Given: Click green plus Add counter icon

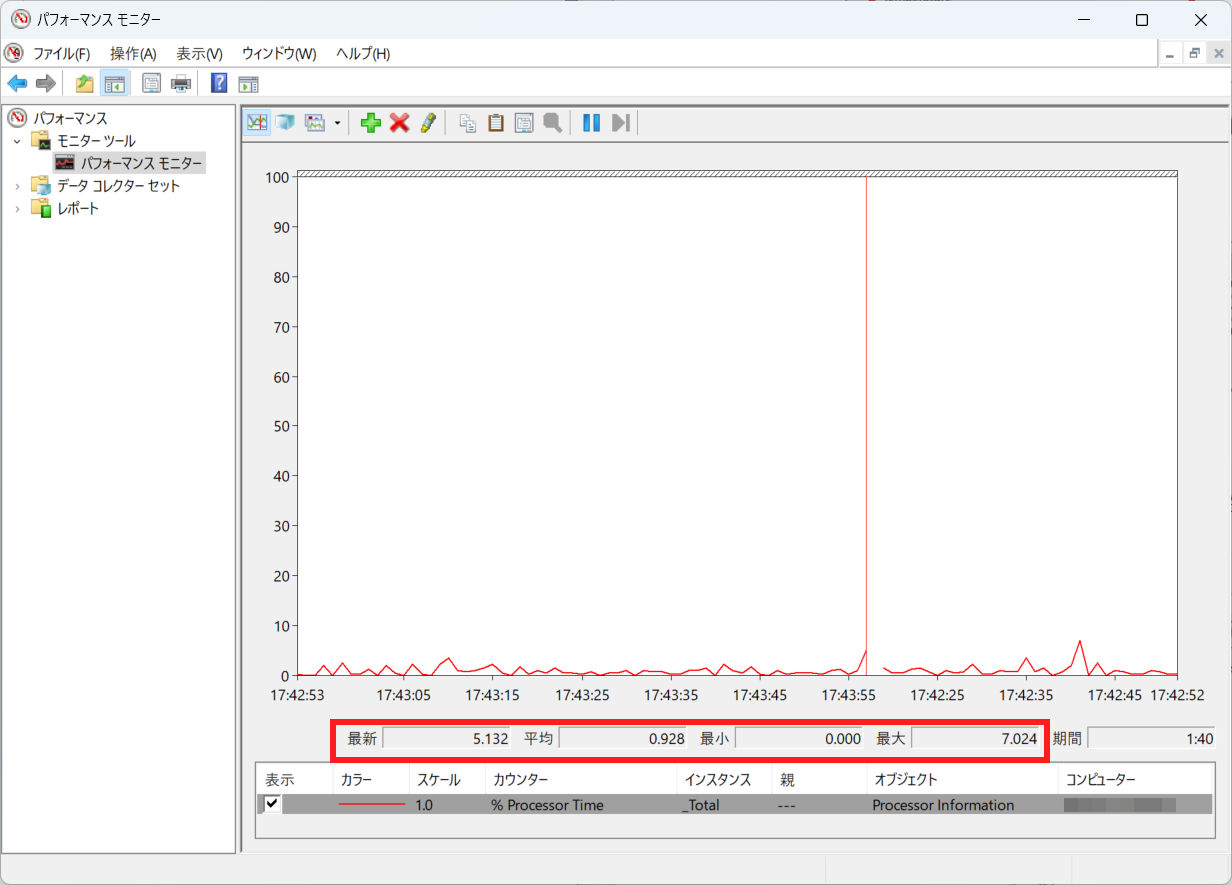Looking at the screenshot, I should pyautogui.click(x=371, y=122).
